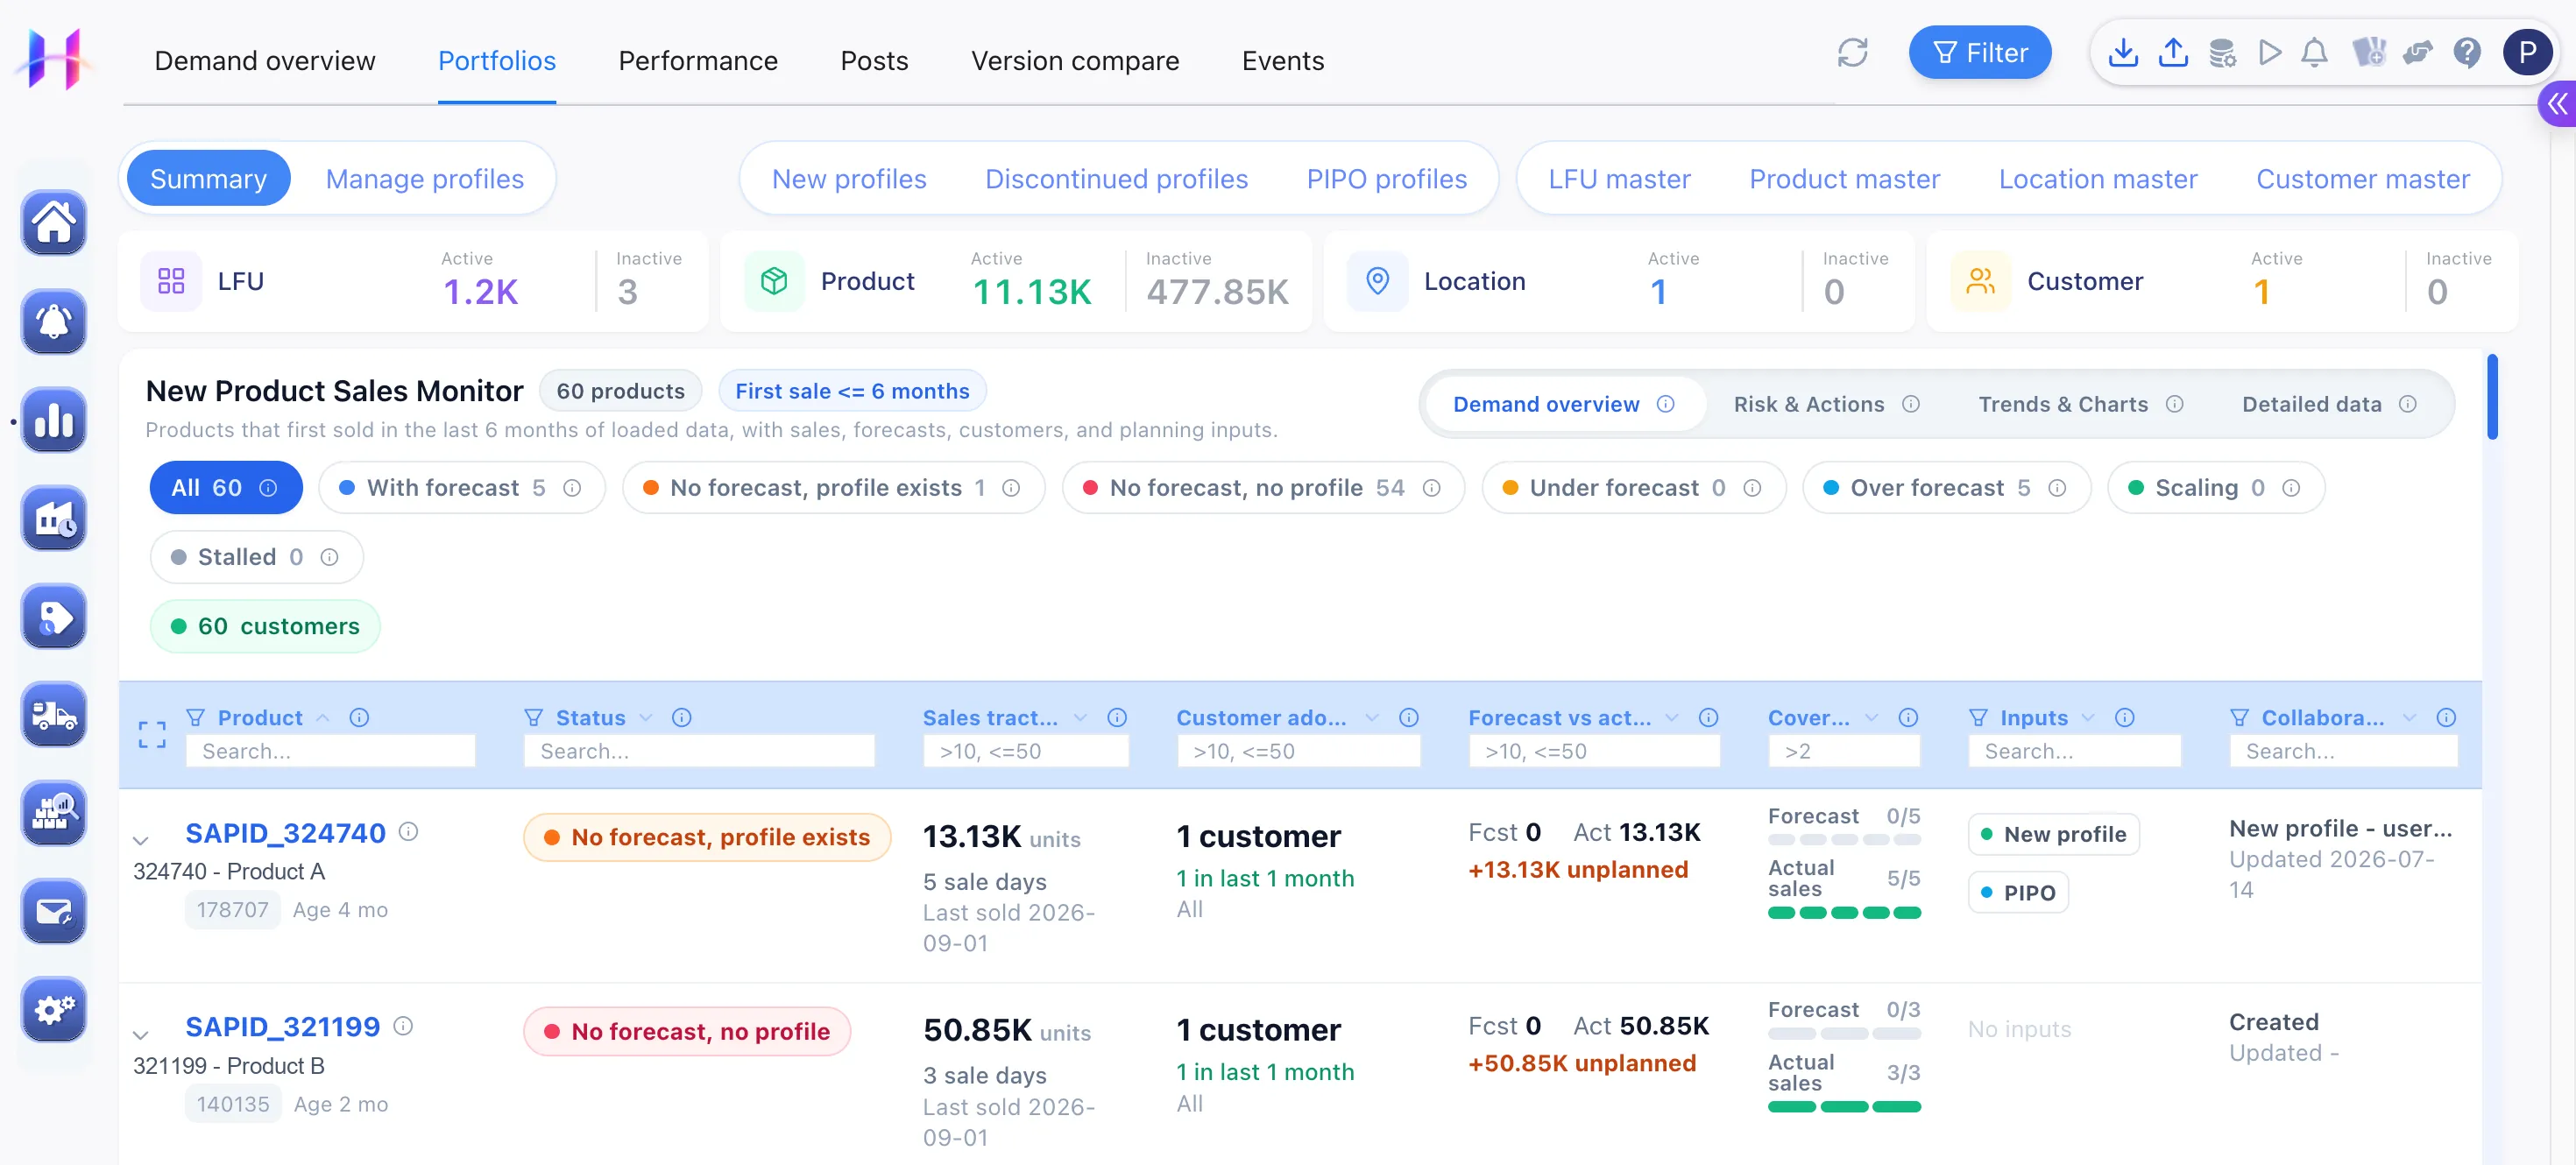The image size is (2576, 1165).
Task: Open the database settings icon
Action: (2222, 53)
